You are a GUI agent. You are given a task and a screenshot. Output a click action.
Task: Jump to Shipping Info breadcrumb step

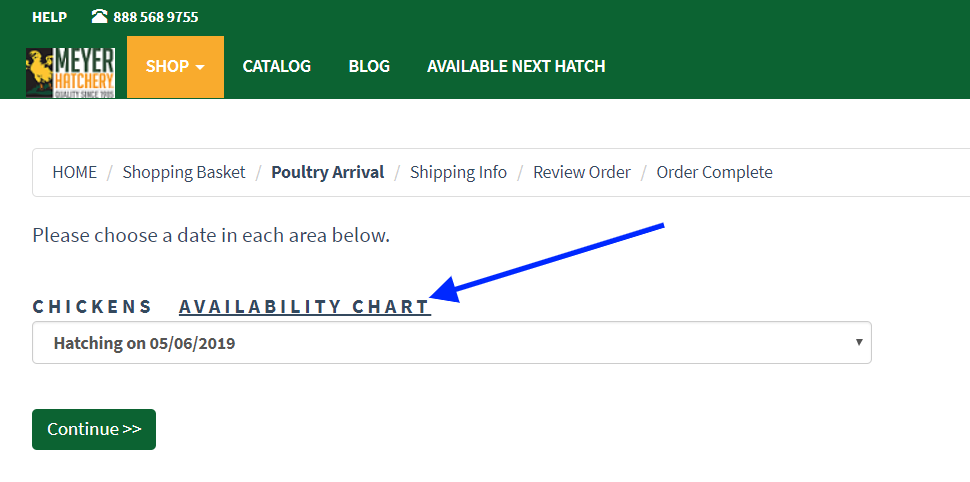[x=458, y=172]
